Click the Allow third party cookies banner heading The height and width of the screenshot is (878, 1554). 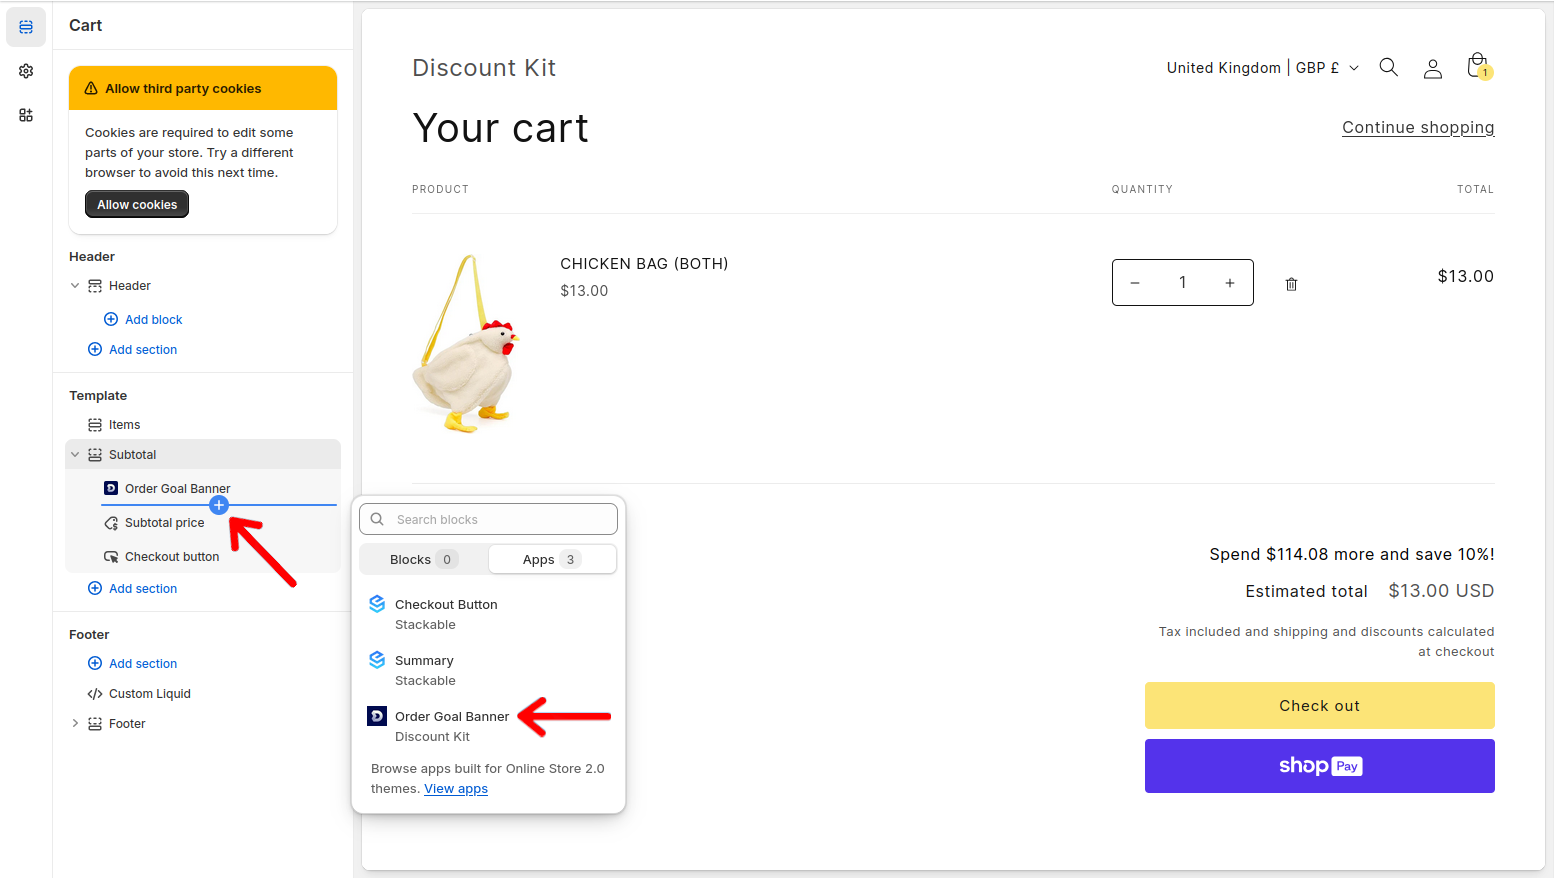click(x=183, y=88)
